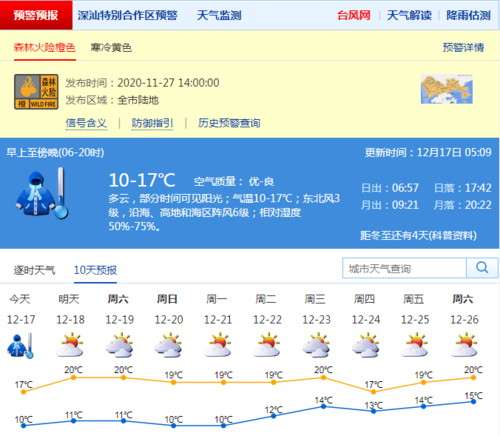The image size is (500, 436).
Task: Select the 森林火险橙色 warning tab
Action: click(44, 48)
